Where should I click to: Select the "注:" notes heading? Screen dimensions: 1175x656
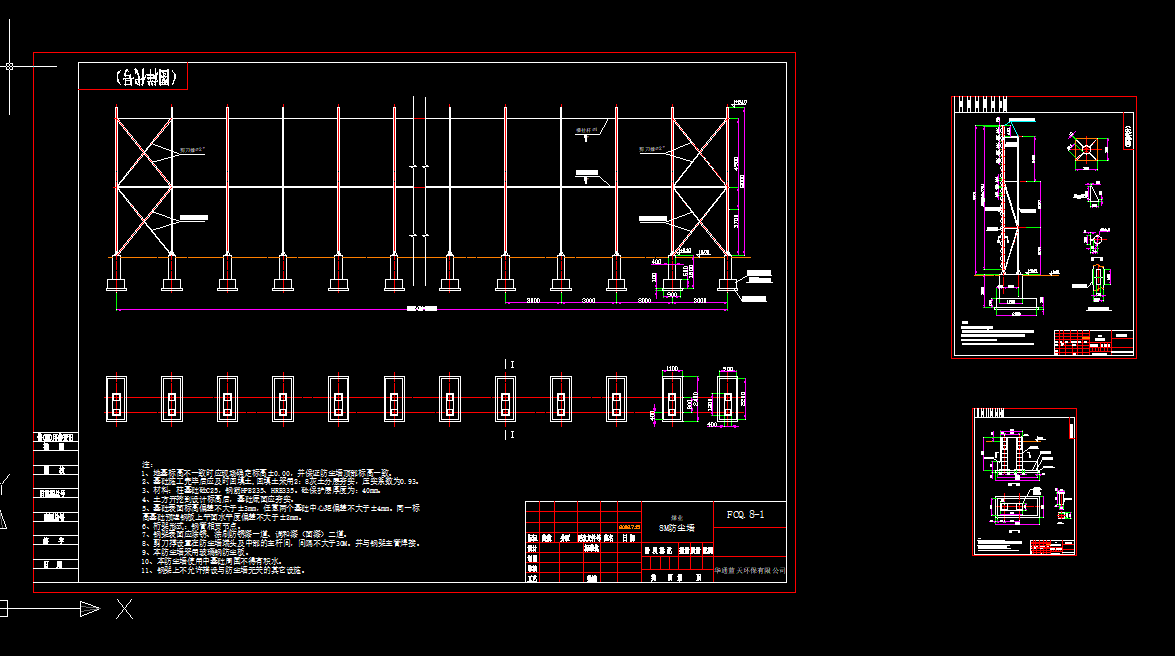147,465
